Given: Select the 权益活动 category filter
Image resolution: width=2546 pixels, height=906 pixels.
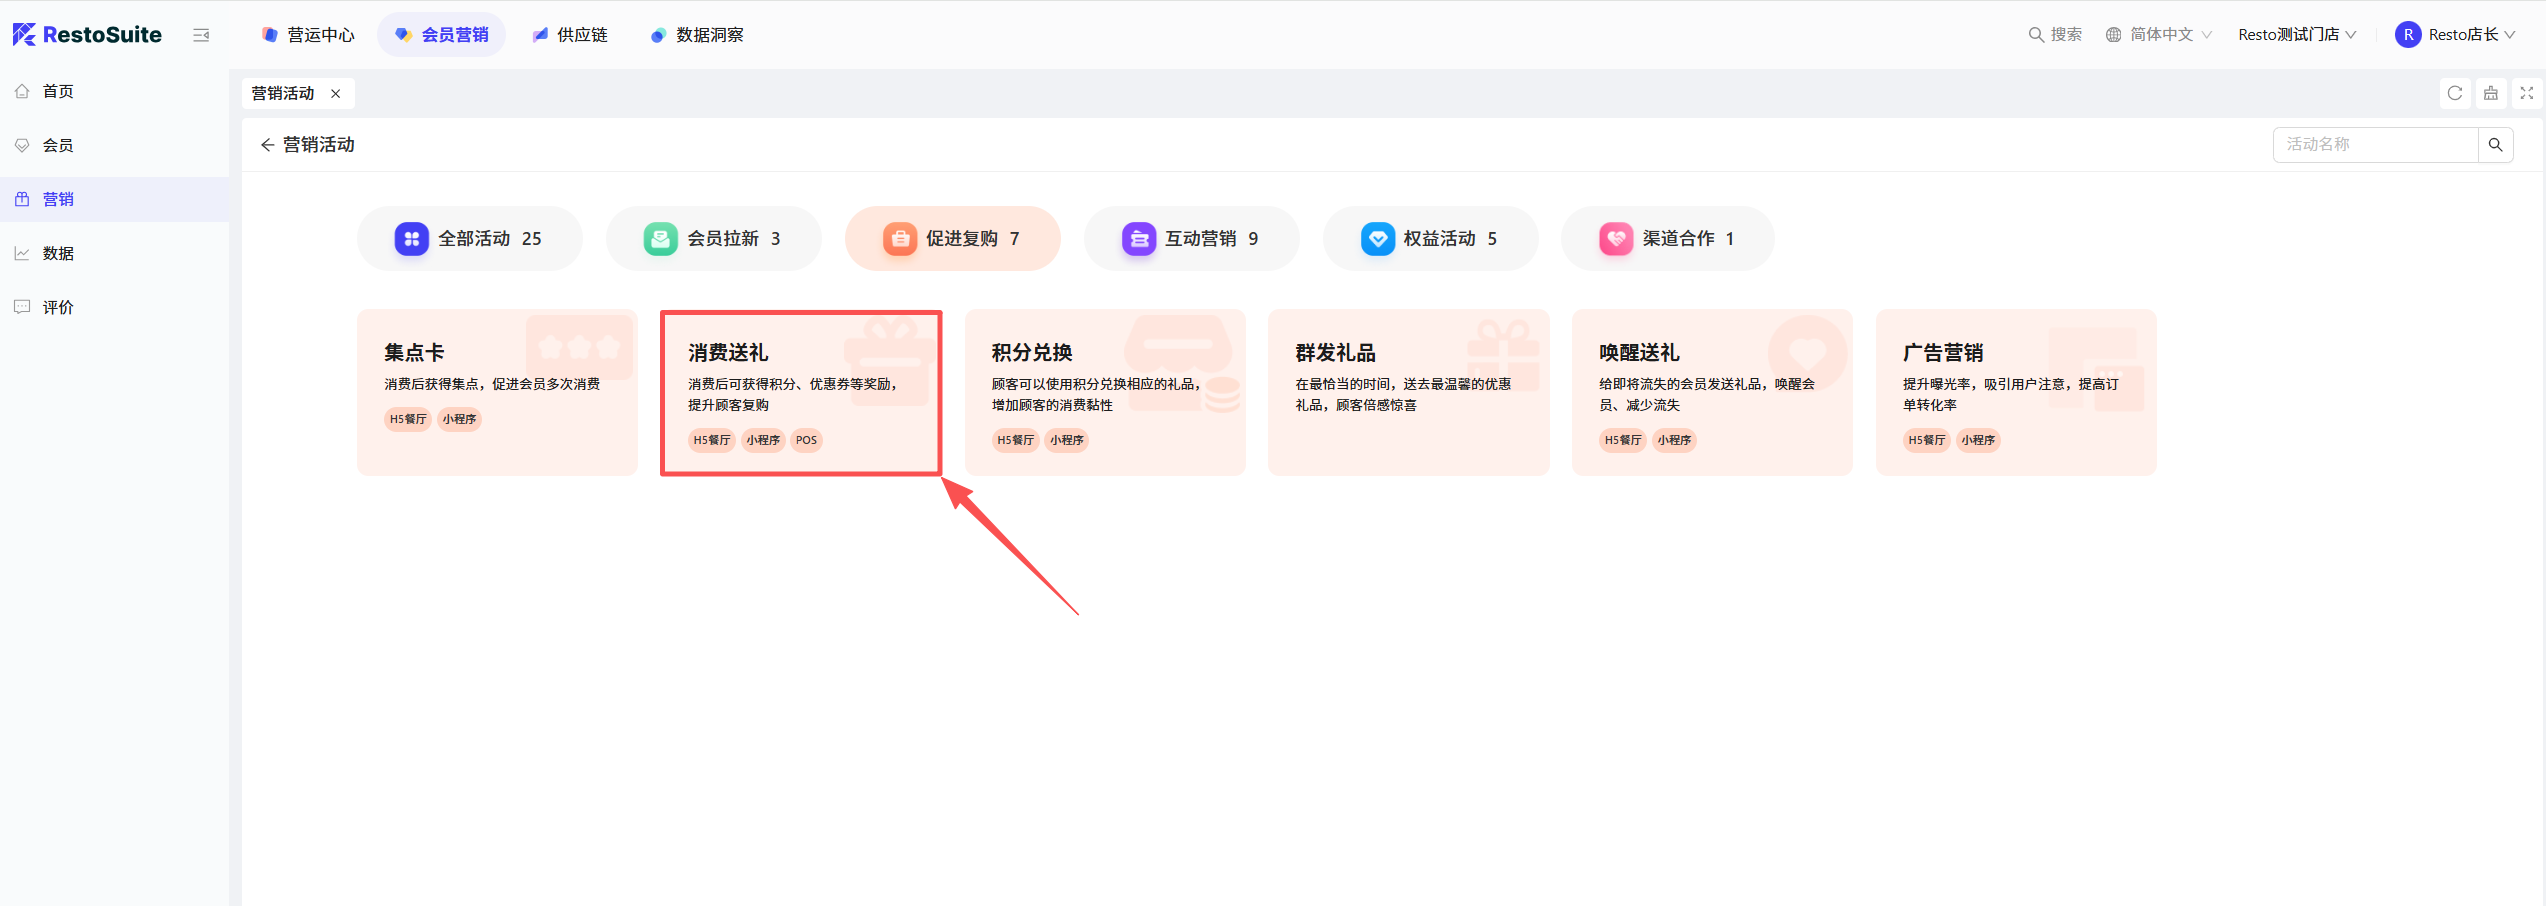Looking at the screenshot, I should pyautogui.click(x=1430, y=239).
